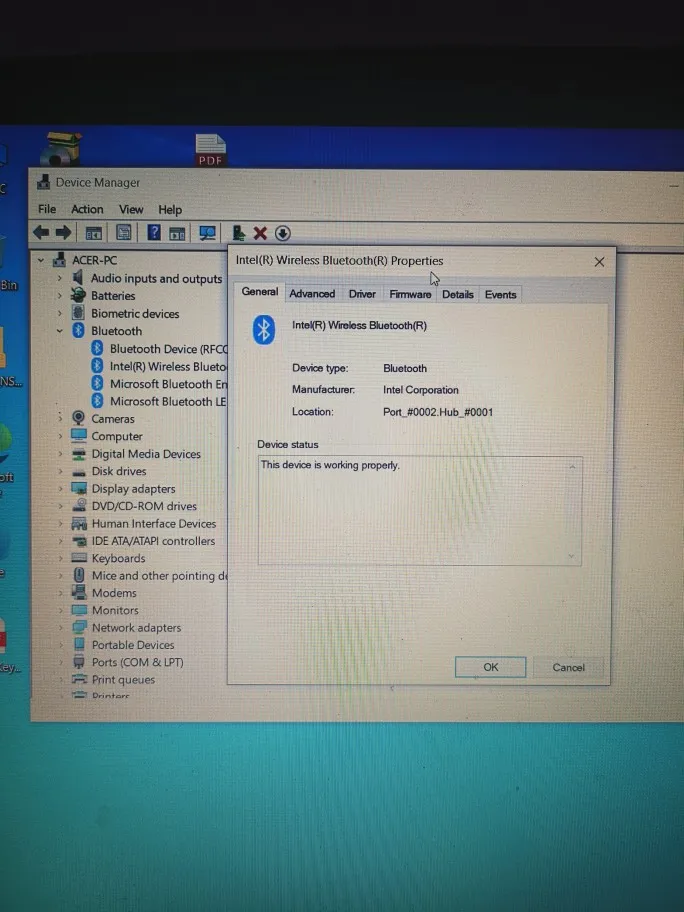Image resolution: width=684 pixels, height=912 pixels.
Task: Click the red X Uninstall device icon
Action: 260,233
